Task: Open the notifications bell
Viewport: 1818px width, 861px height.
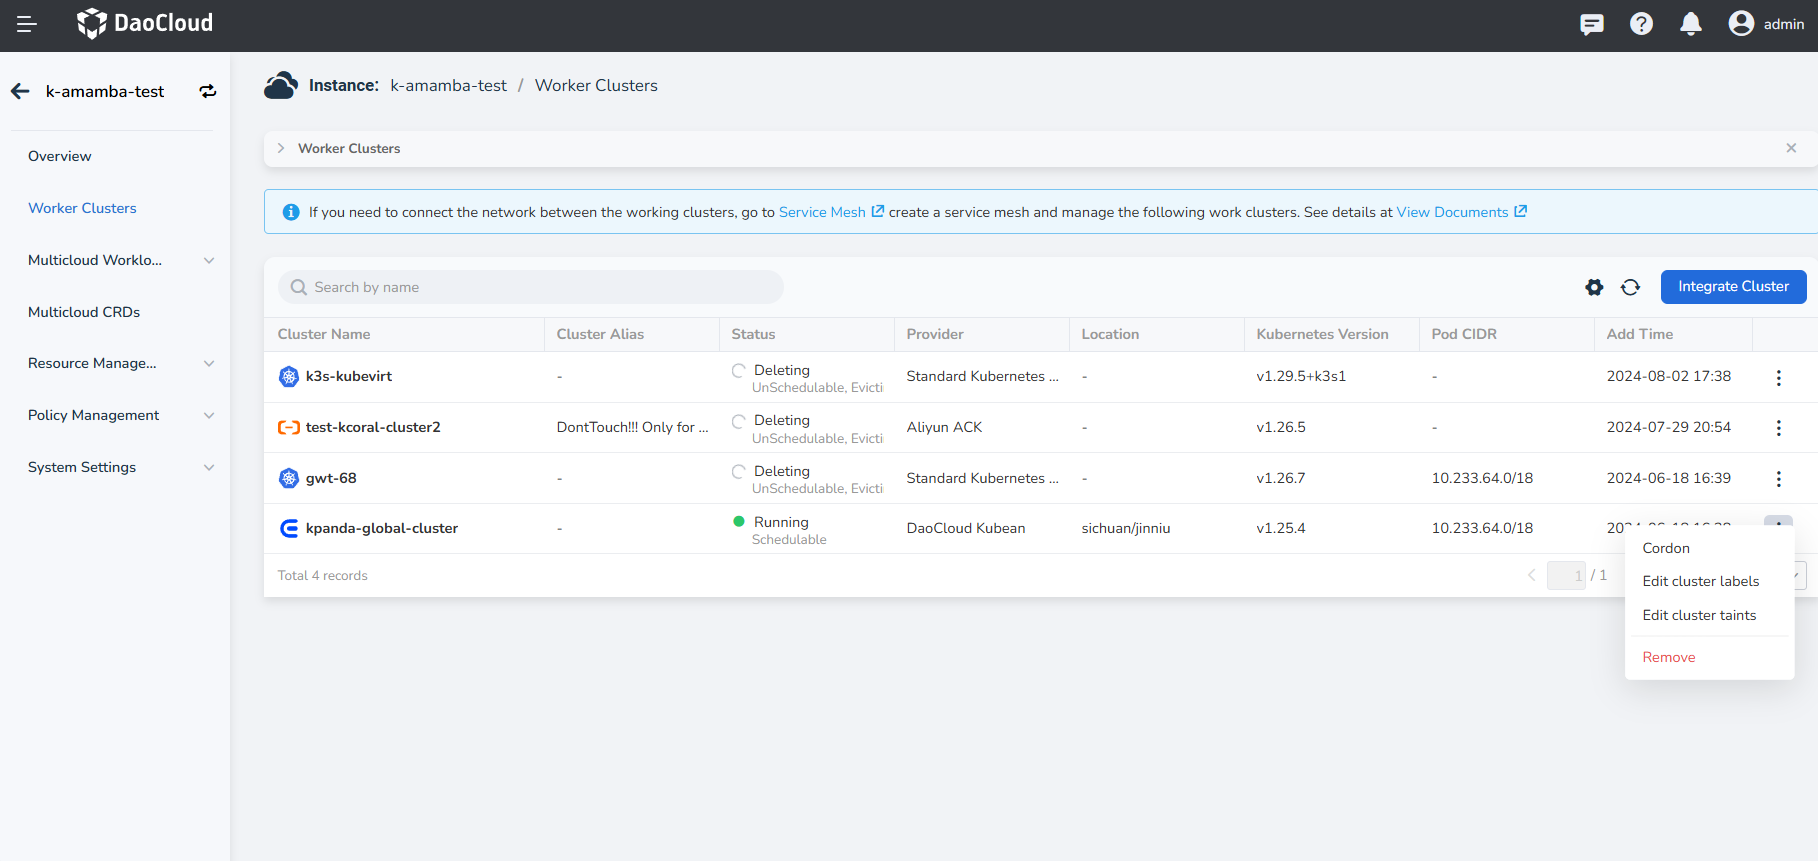Action: (1690, 24)
